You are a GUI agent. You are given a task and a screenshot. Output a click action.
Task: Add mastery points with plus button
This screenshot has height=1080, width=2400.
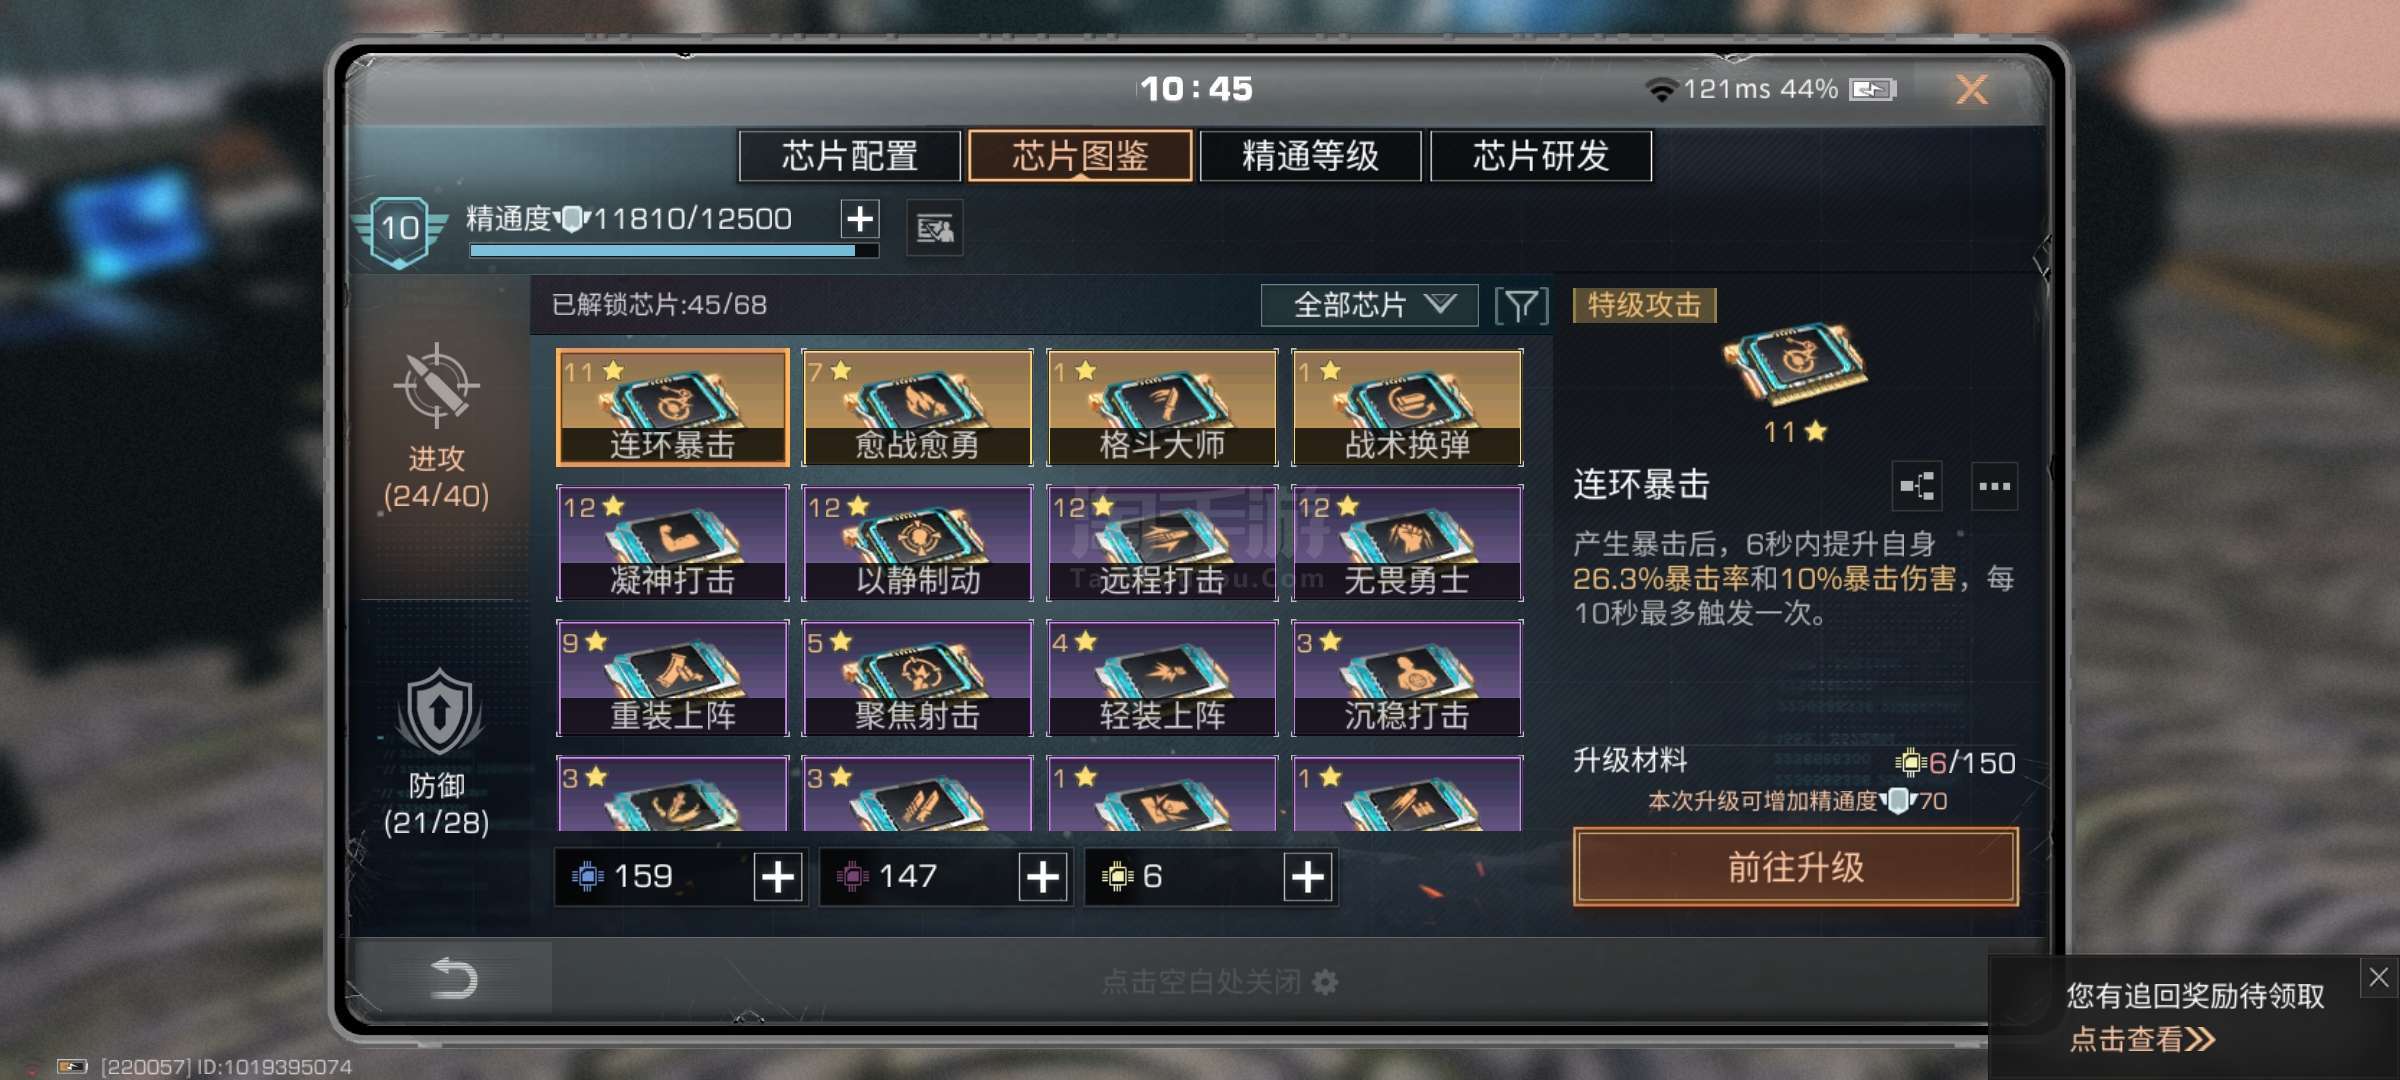coord(860,219)
